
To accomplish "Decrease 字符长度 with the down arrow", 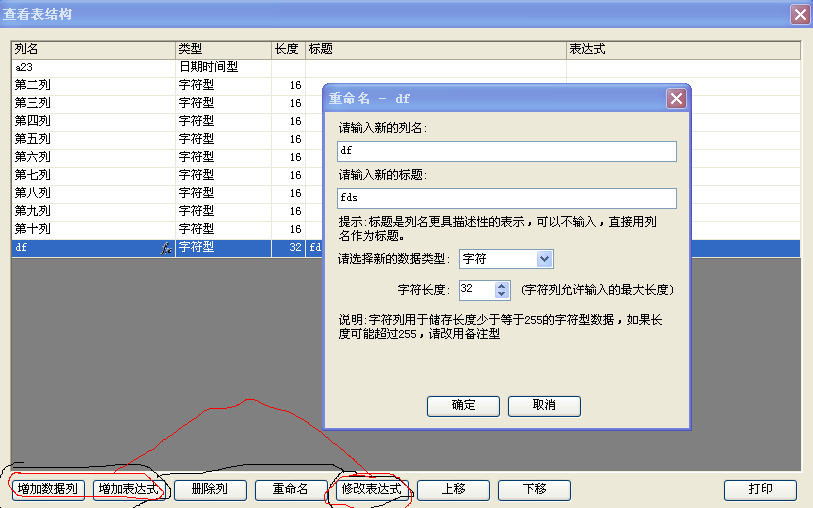I will [503, 295].
